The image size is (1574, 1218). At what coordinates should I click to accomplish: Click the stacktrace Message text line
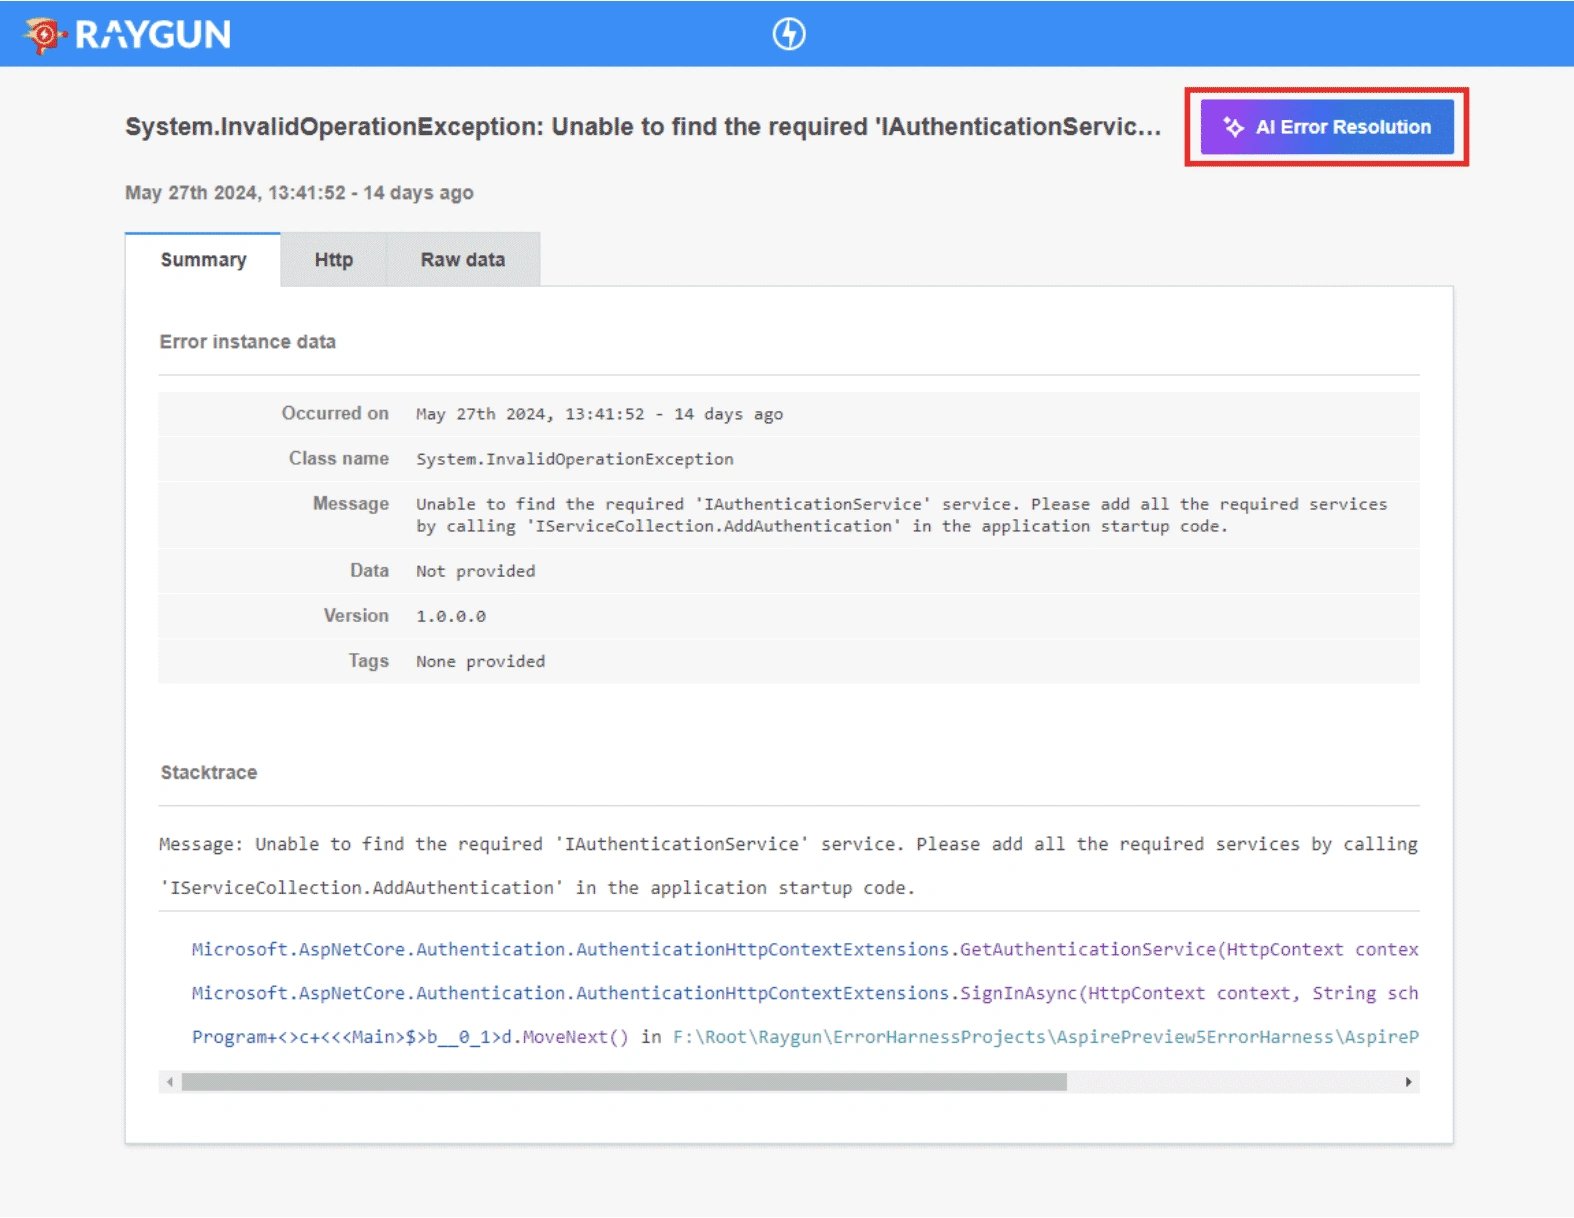coord(788,866)
